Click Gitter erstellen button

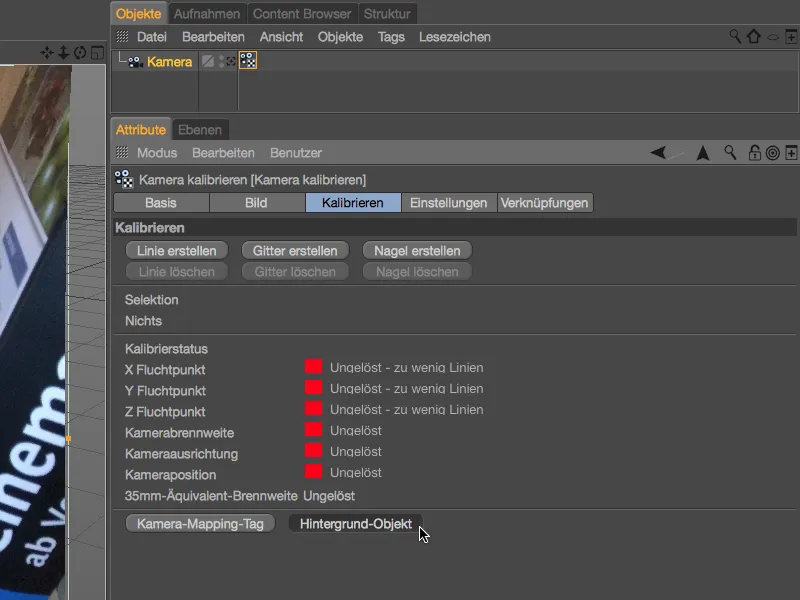(x=295, y=251)
